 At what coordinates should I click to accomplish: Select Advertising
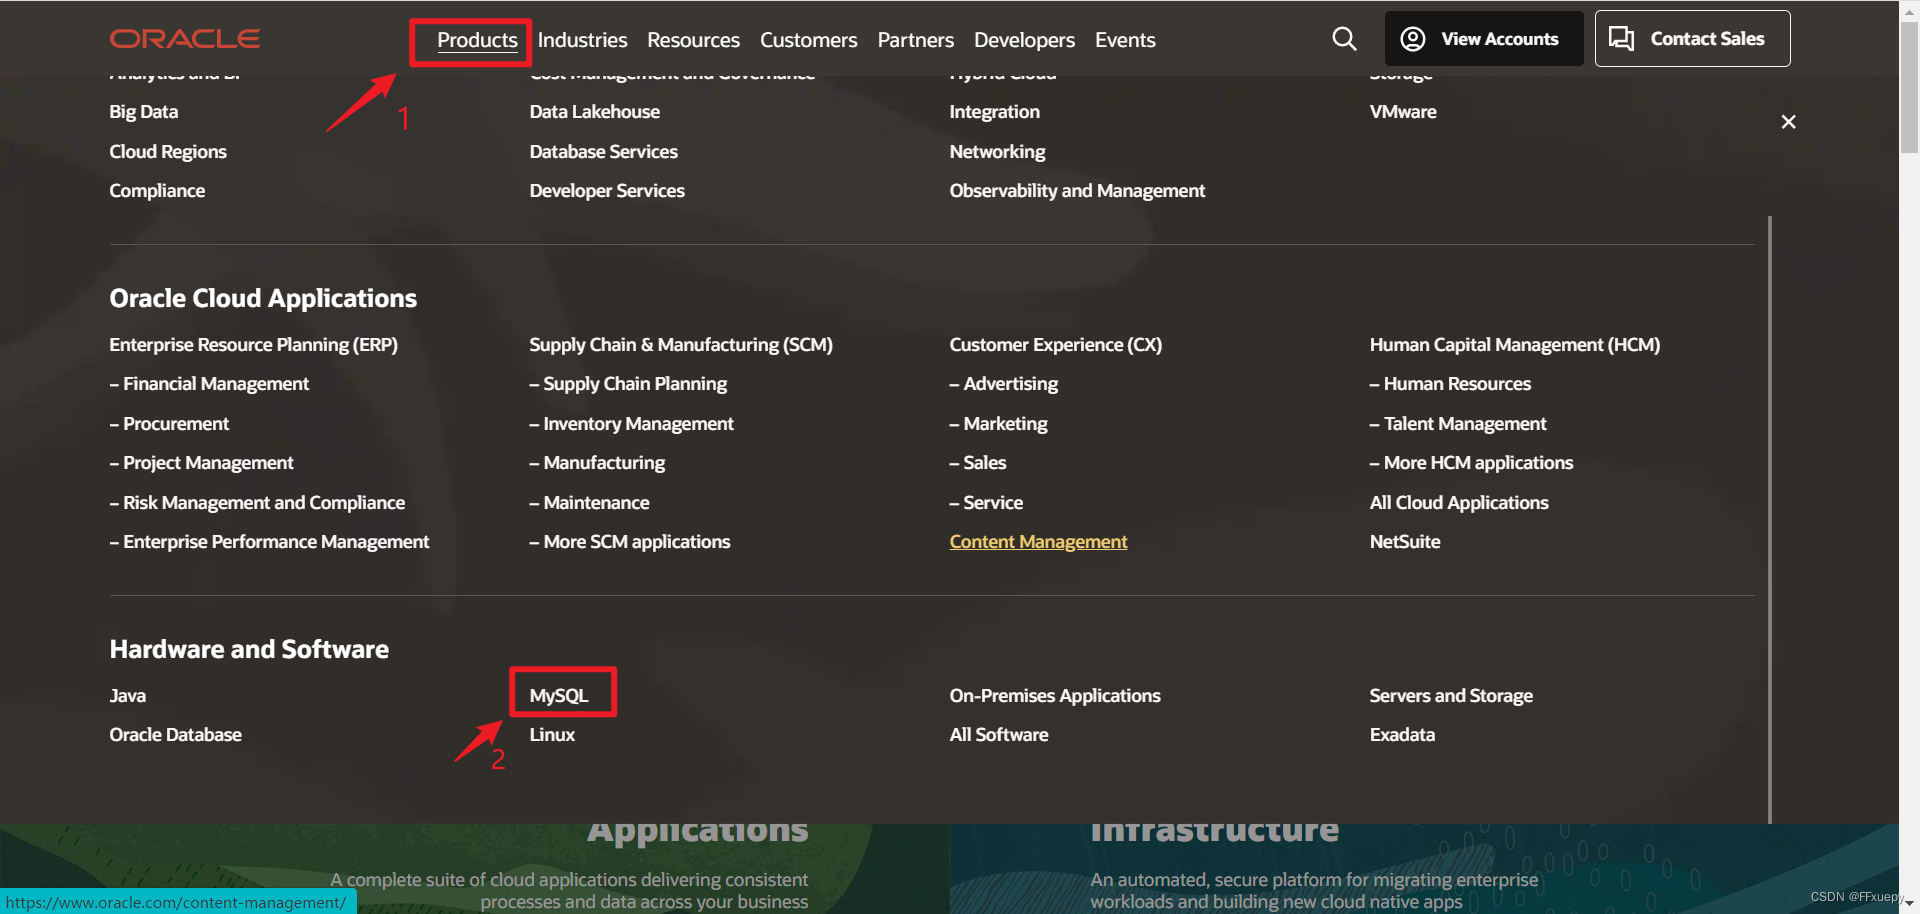(x=1004, y=384)
